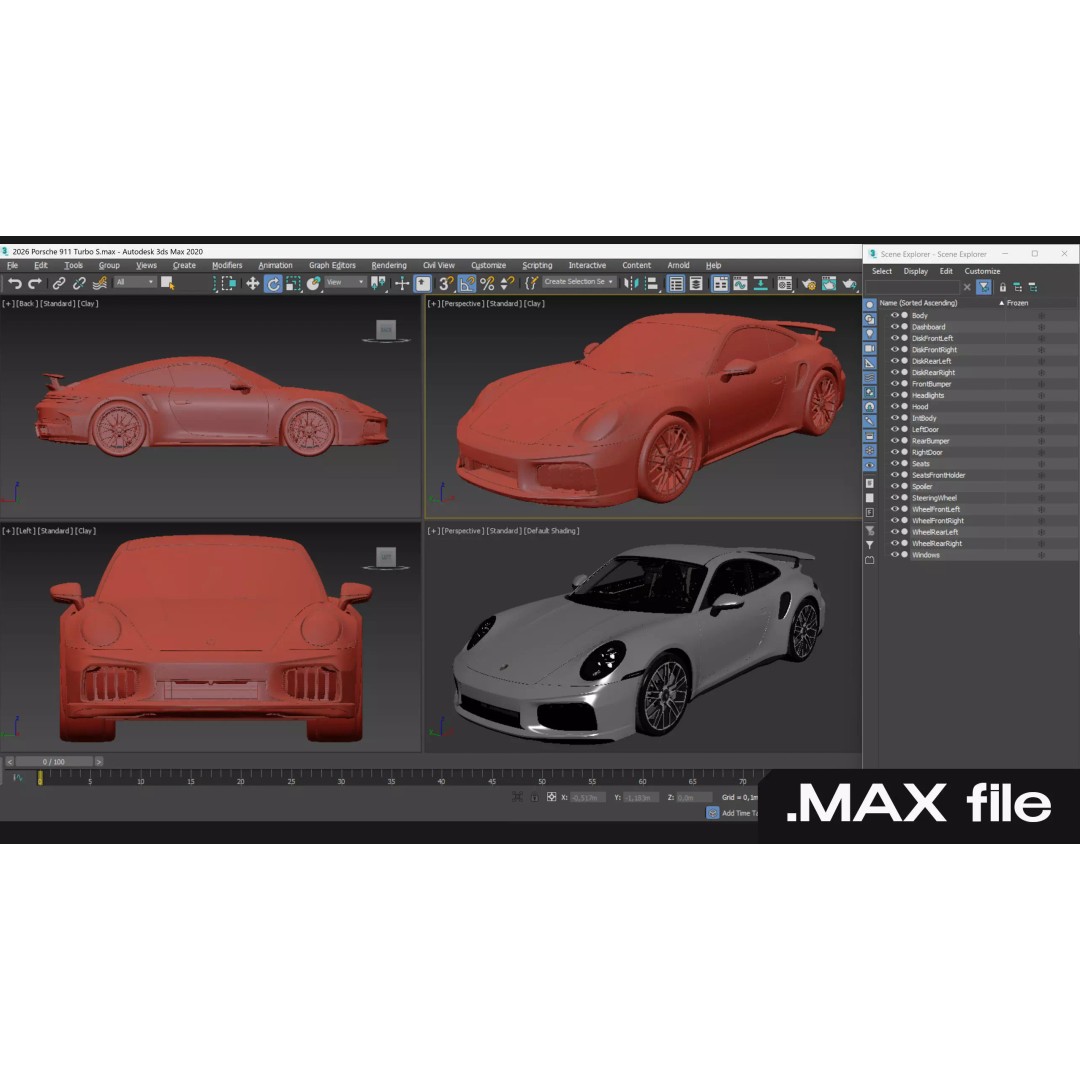Toggle frozen state of Seats row

[1041, 464]
